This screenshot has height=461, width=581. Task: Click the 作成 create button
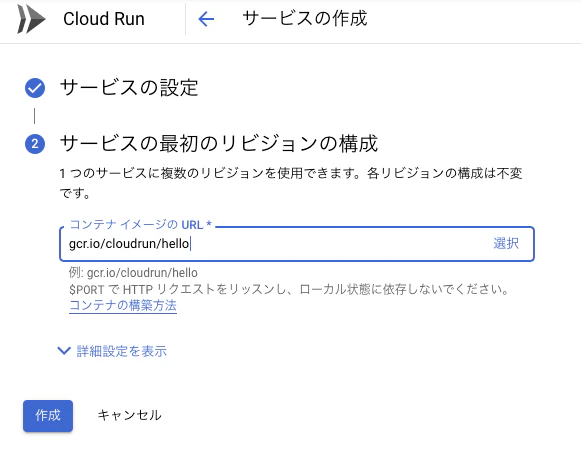click(x=48, y=416)
